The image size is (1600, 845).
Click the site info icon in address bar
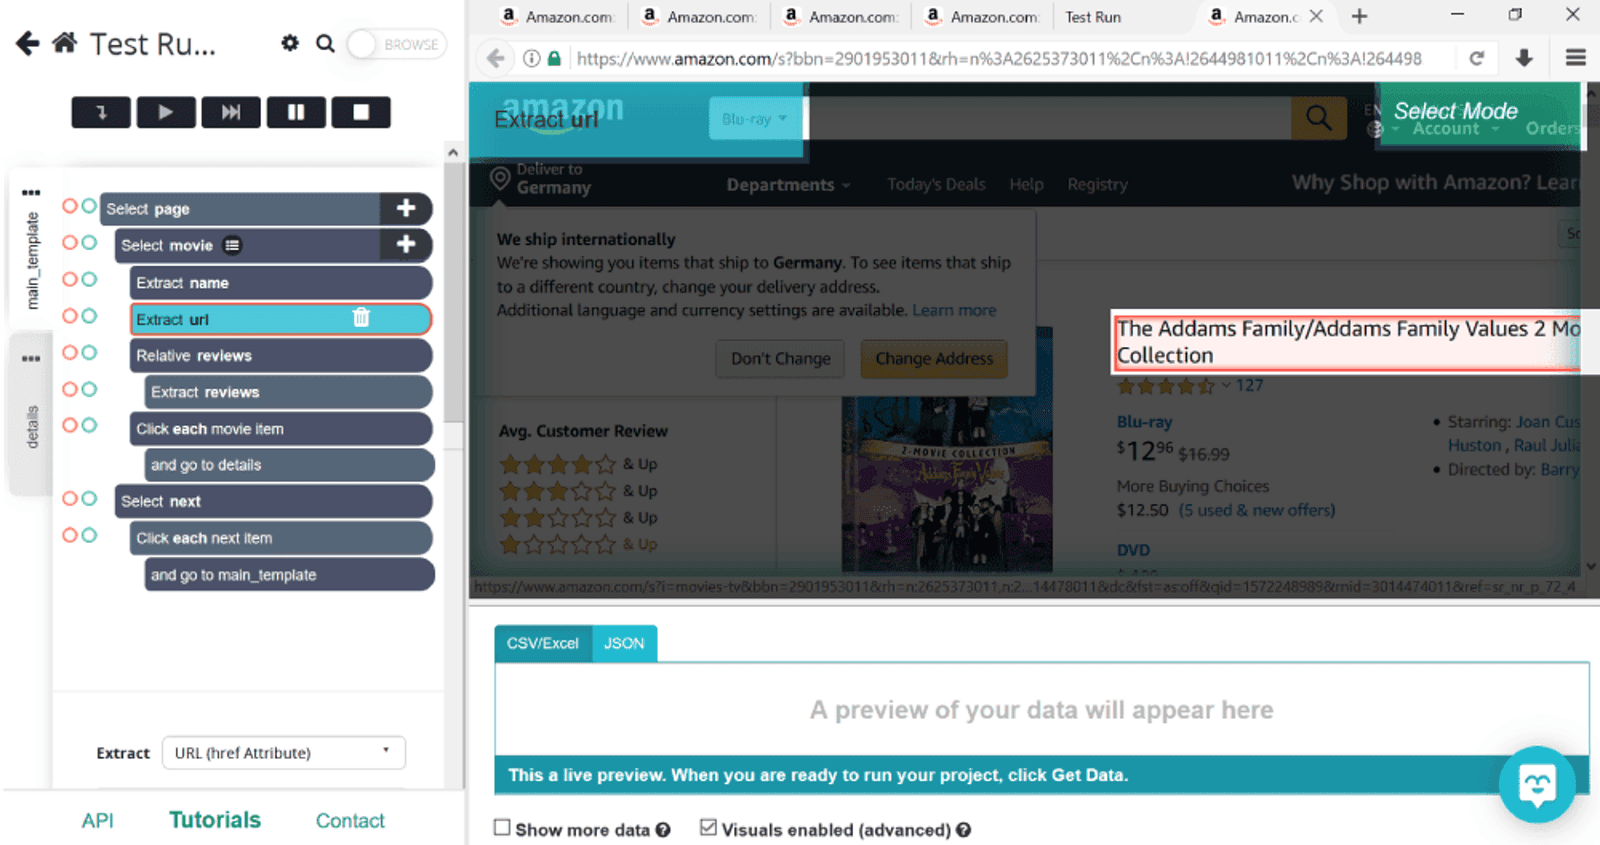click(532, 58)
